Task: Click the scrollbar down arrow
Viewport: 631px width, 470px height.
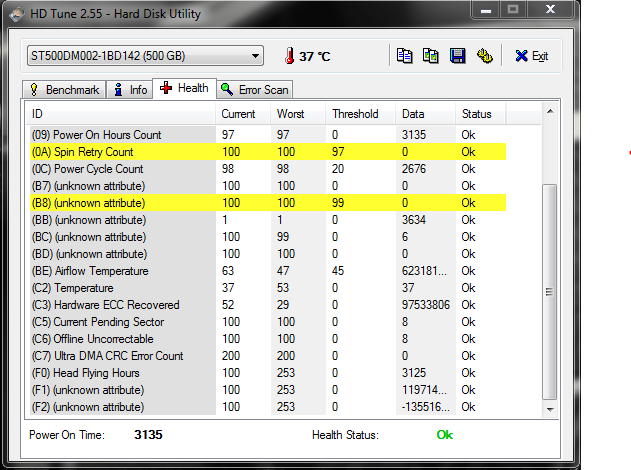Action: point(550,409)
